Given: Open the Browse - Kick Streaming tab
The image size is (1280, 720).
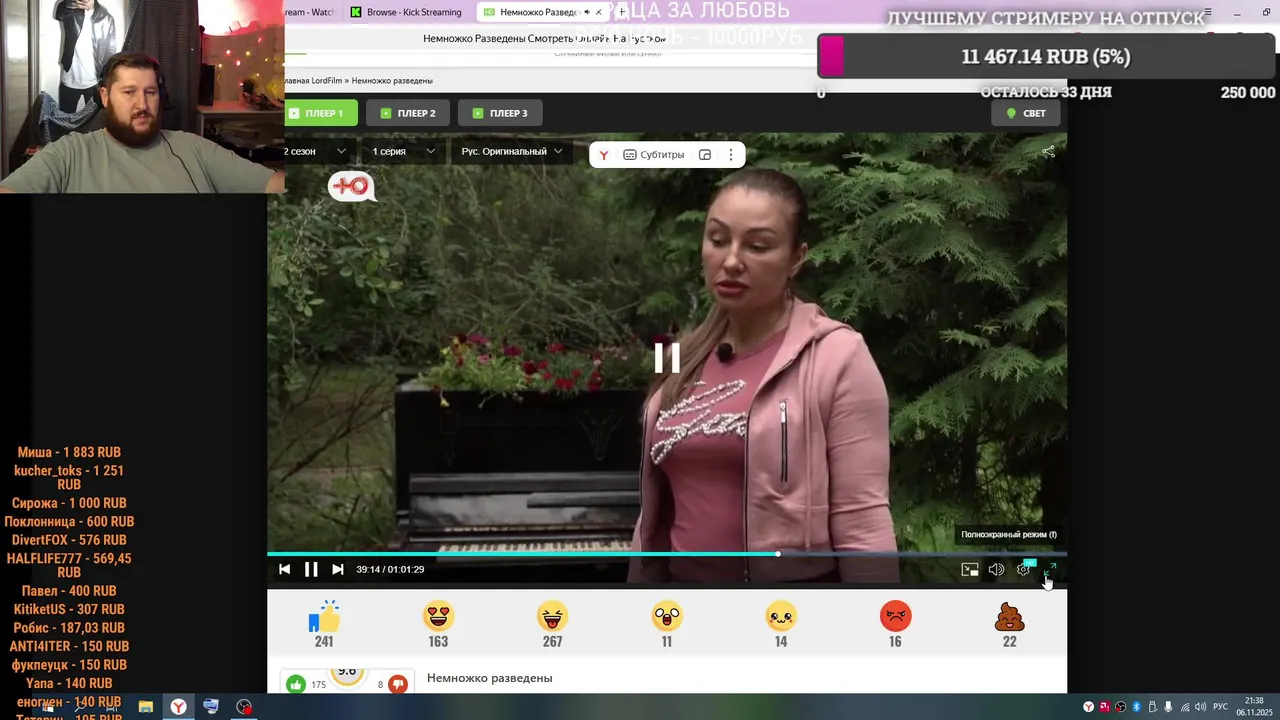Looking at the screenshot, I should coord(406,12).
